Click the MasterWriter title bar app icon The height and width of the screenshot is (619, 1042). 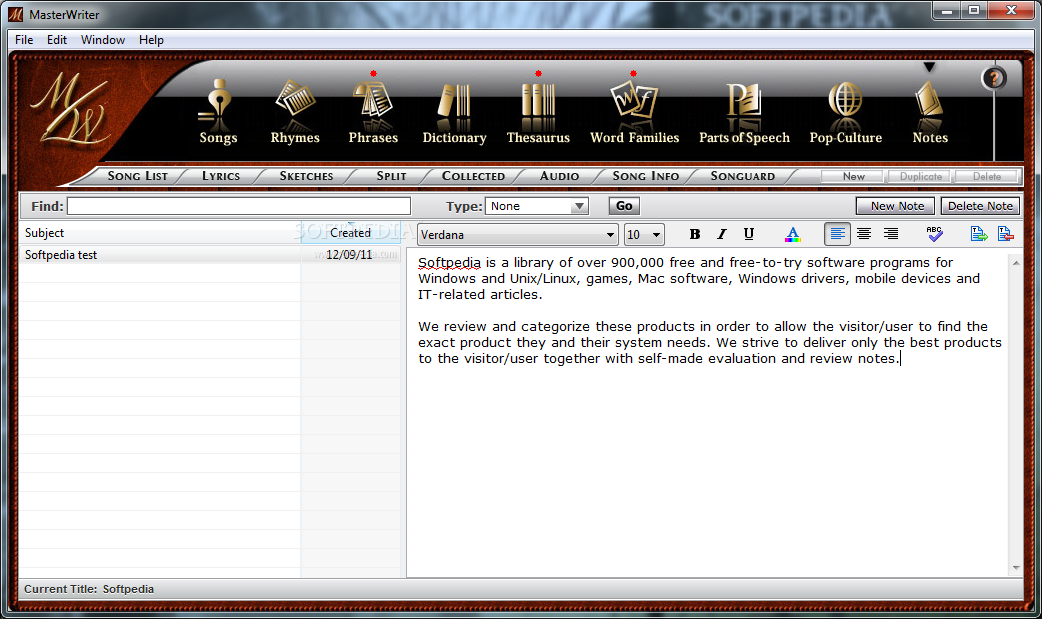pyautogui.click(x=15, y=14)
